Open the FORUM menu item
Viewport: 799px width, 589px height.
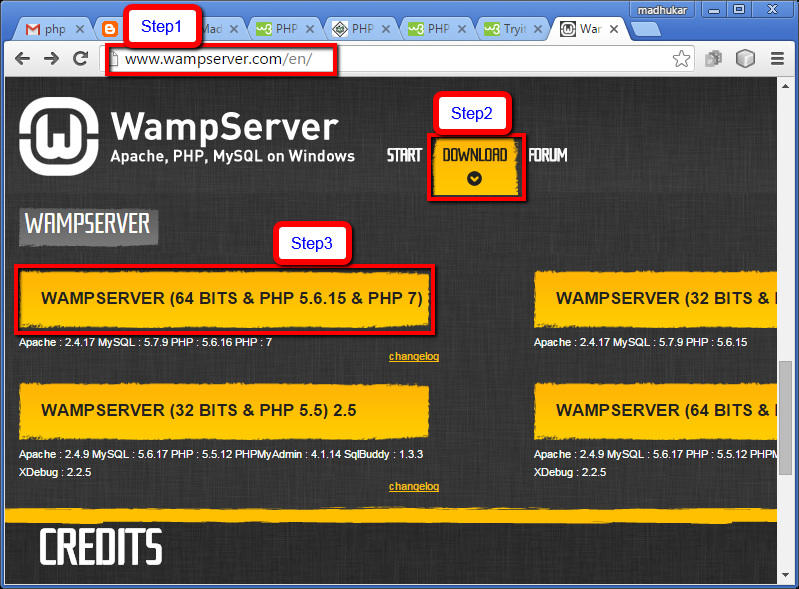547,155
